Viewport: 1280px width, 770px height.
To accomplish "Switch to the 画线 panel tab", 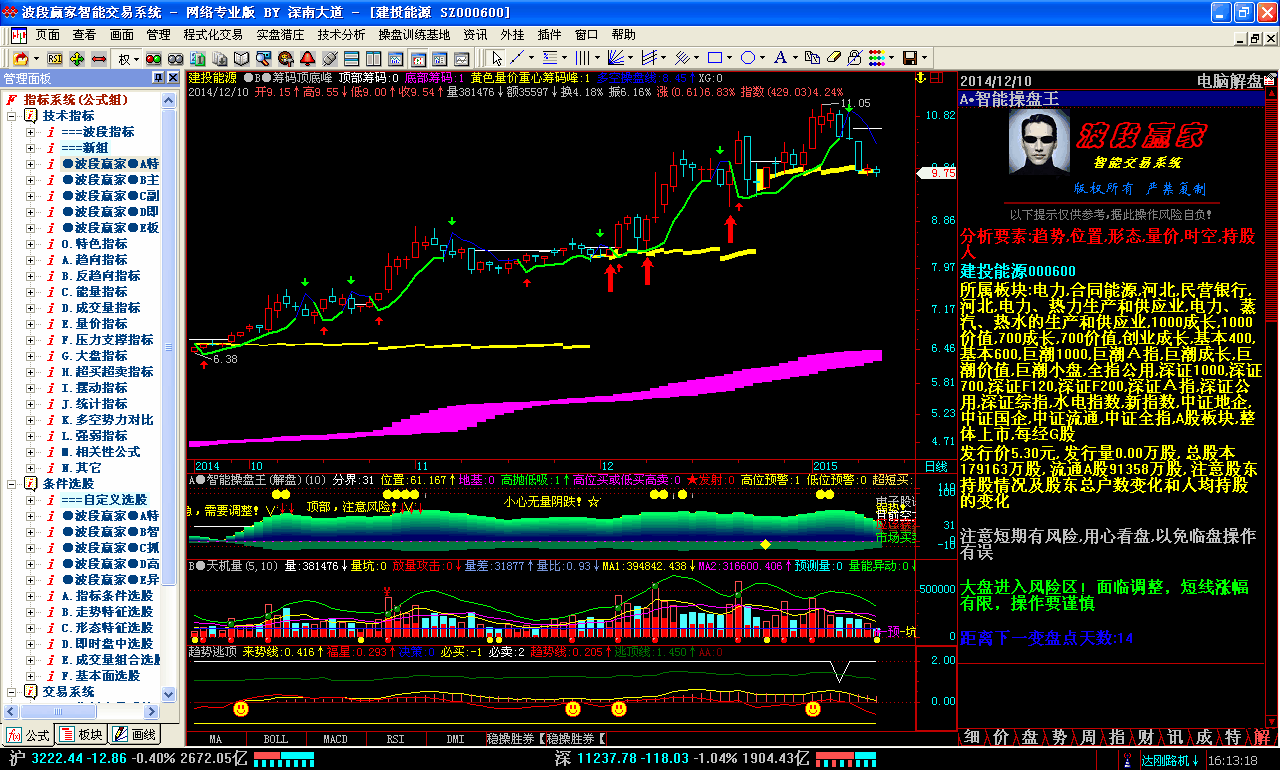I will [x=133, y=735].
